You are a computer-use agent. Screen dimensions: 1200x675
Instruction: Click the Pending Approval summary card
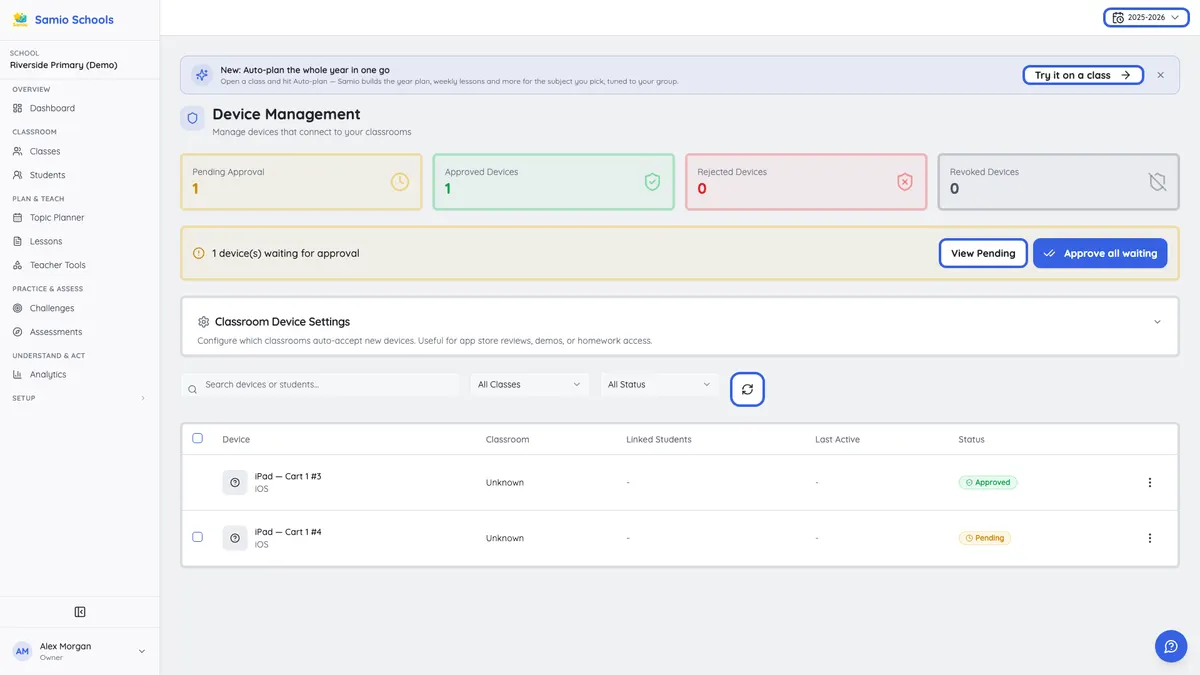click(x=301, y=182)
